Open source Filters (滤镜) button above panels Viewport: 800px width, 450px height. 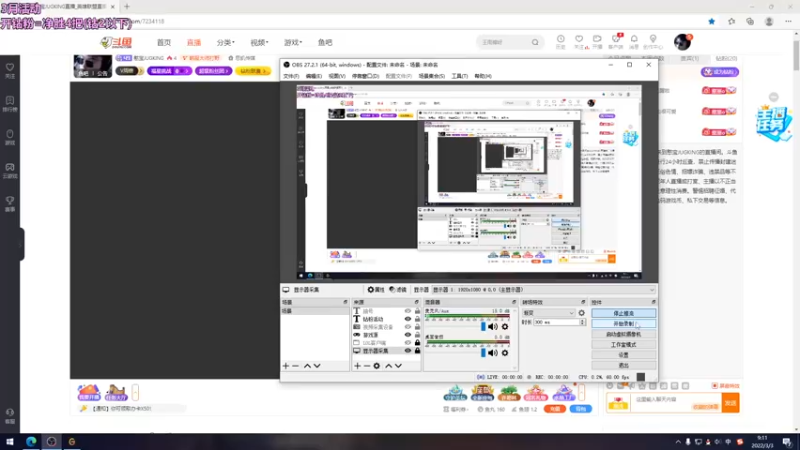point(398,290)
